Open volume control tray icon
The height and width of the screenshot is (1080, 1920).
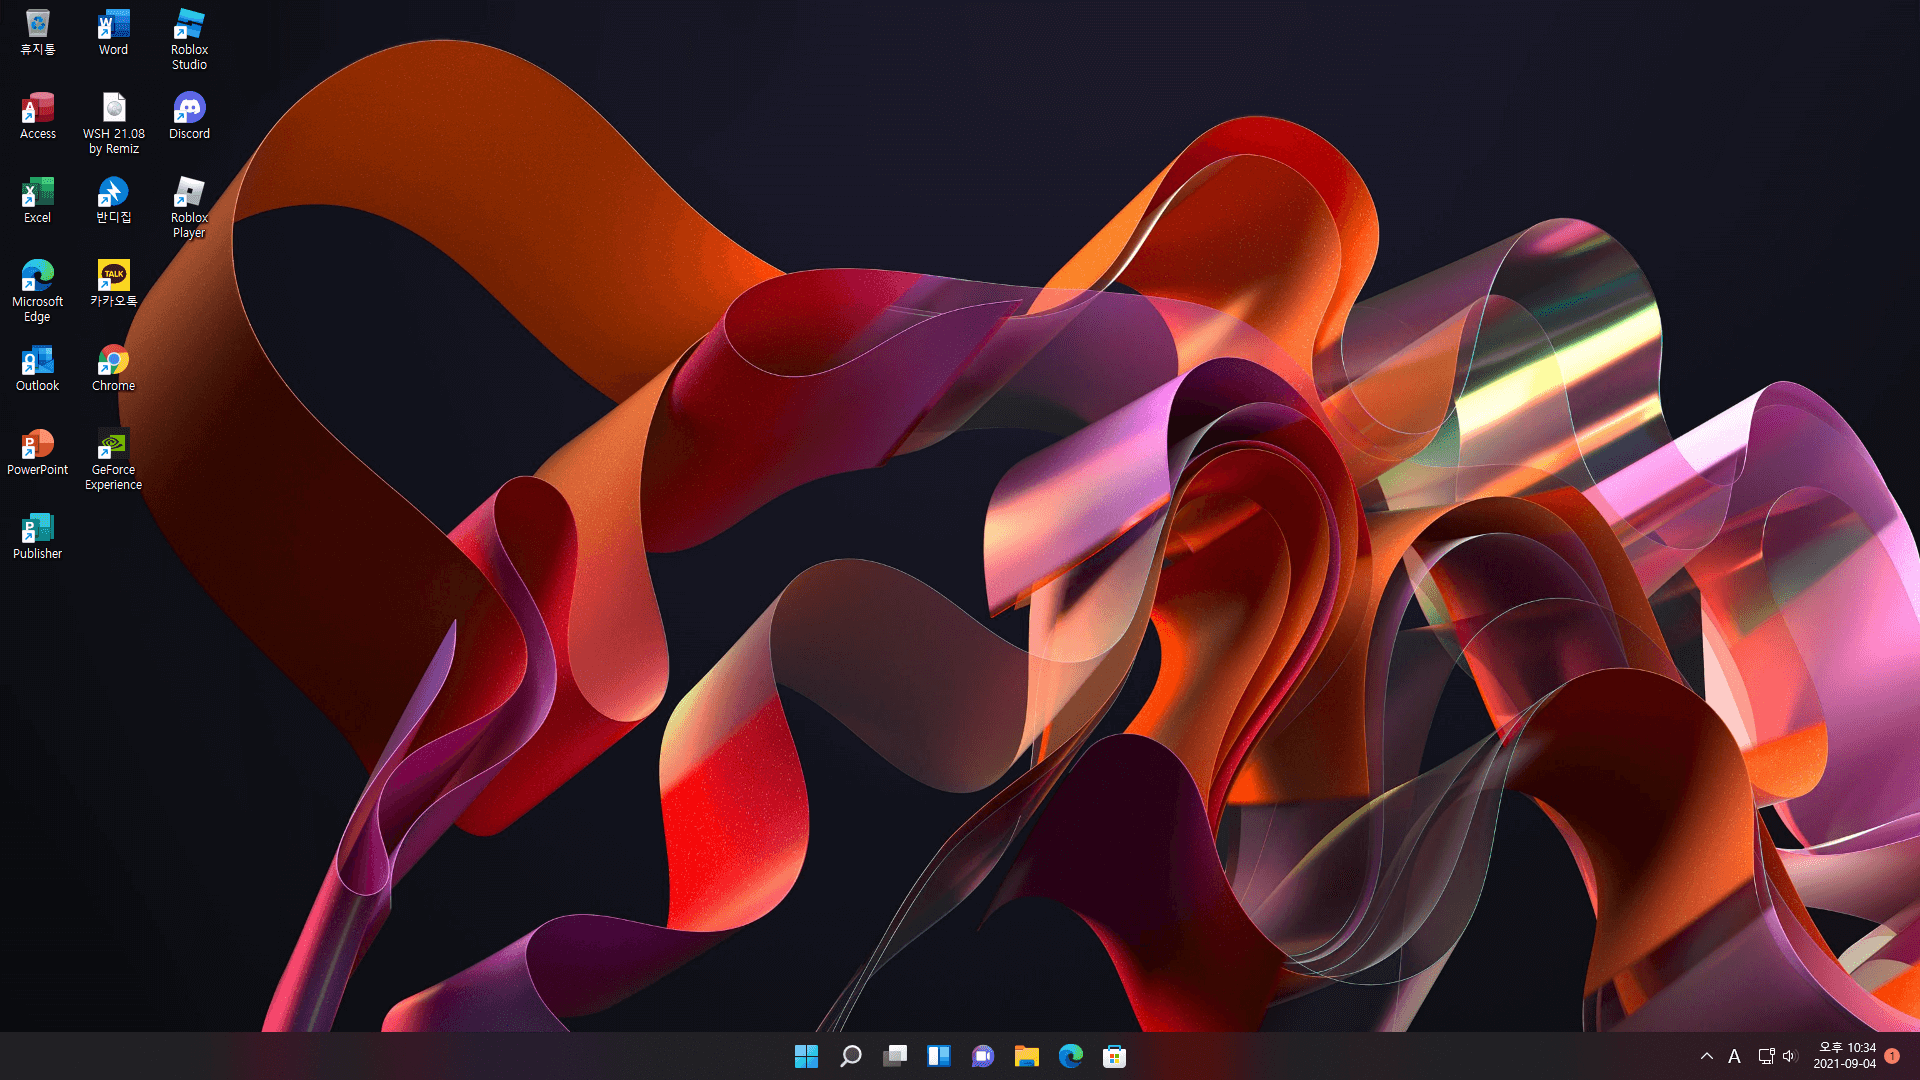click(x=1790, y=1056)
